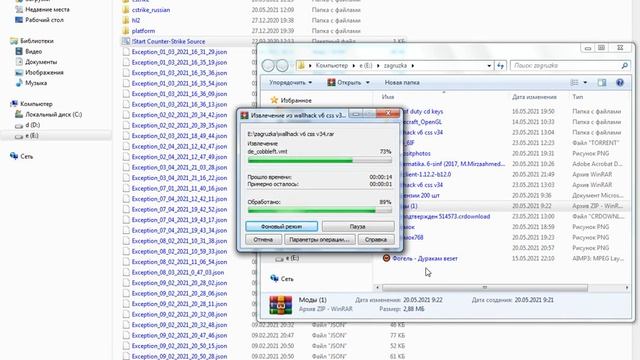Toggle the preview pane icon
This screenshot has width=640, height=360.
[602, 82]
